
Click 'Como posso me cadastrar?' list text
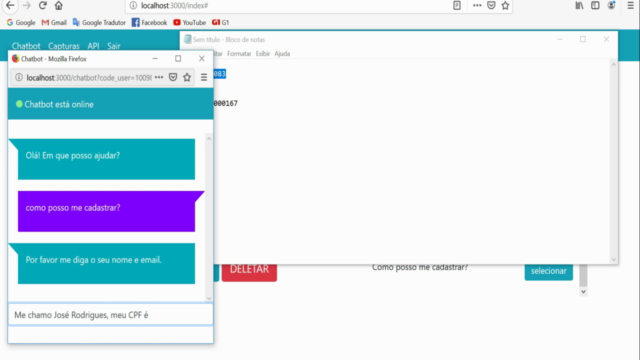click(x=420, y=267)
